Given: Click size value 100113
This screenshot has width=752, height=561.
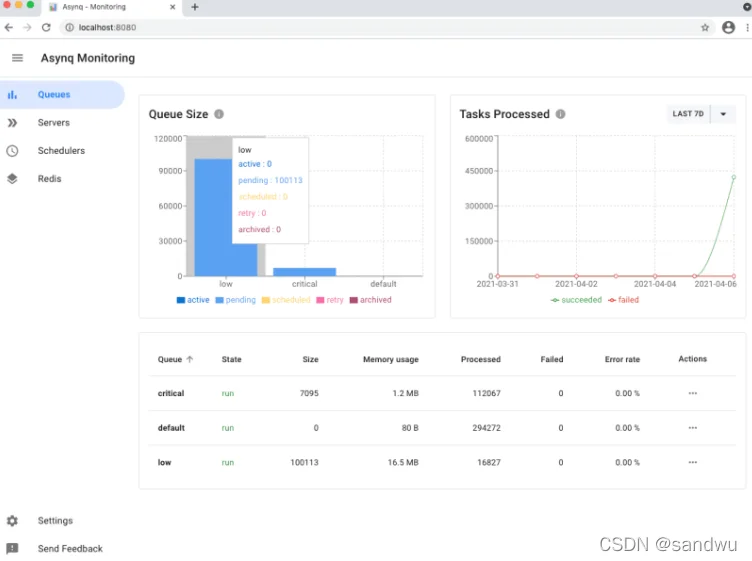Looking at the screenshot, I should click(x=304, y=462).
